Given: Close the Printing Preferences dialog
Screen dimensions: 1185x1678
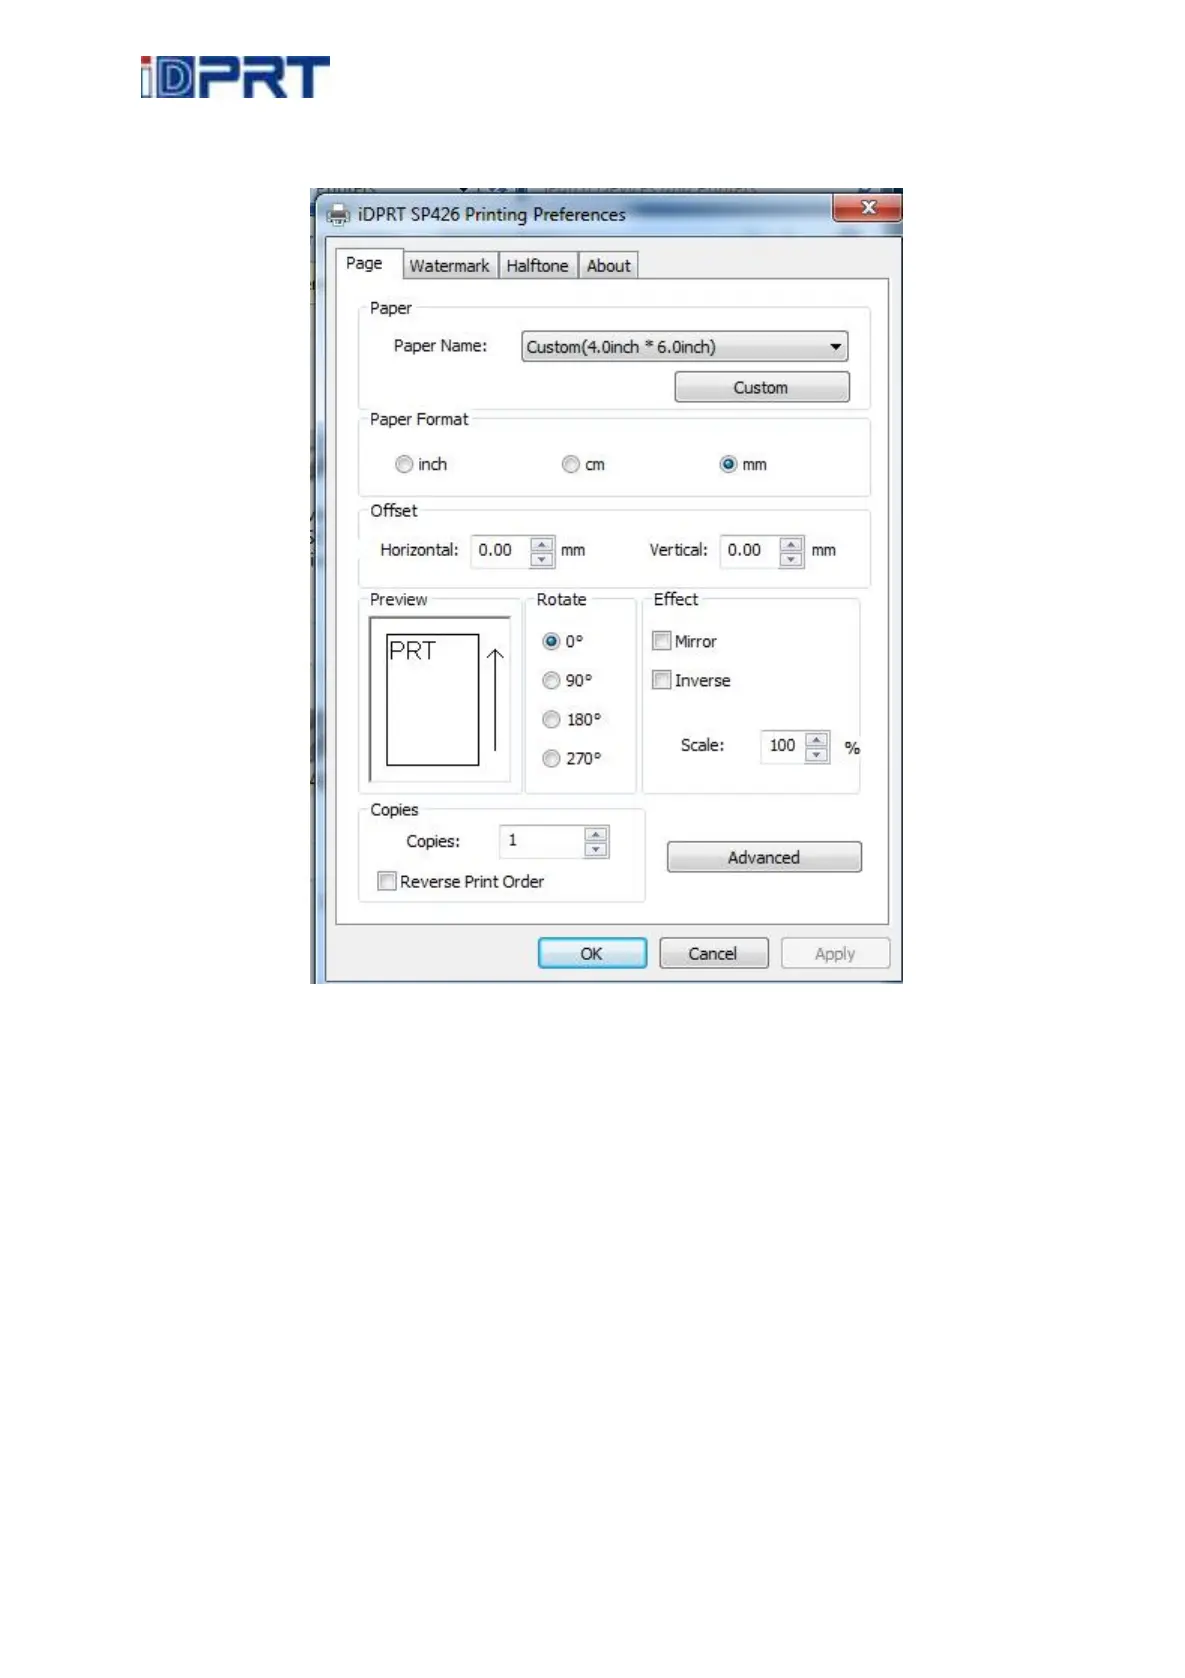Looking at the screenshot, I should pyautogui.click(x=867, y=207).
